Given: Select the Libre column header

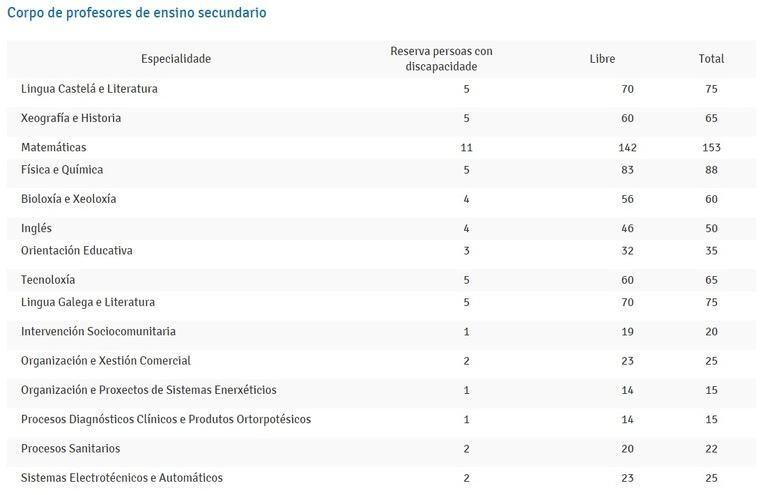Looking at the screenshot, I should (602, 59).
